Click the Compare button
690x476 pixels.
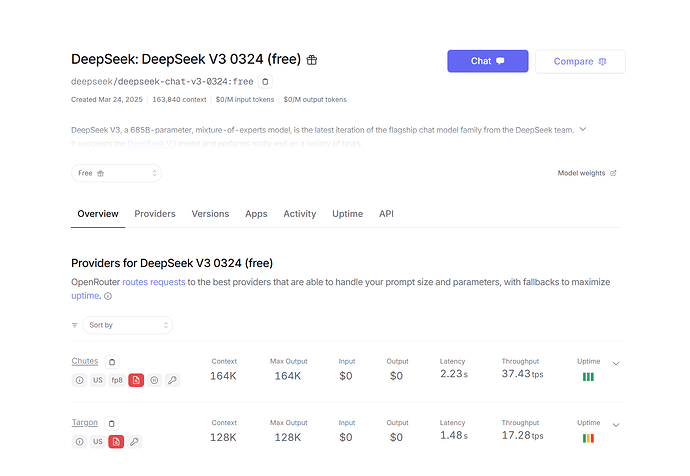[x=580, y=62]
